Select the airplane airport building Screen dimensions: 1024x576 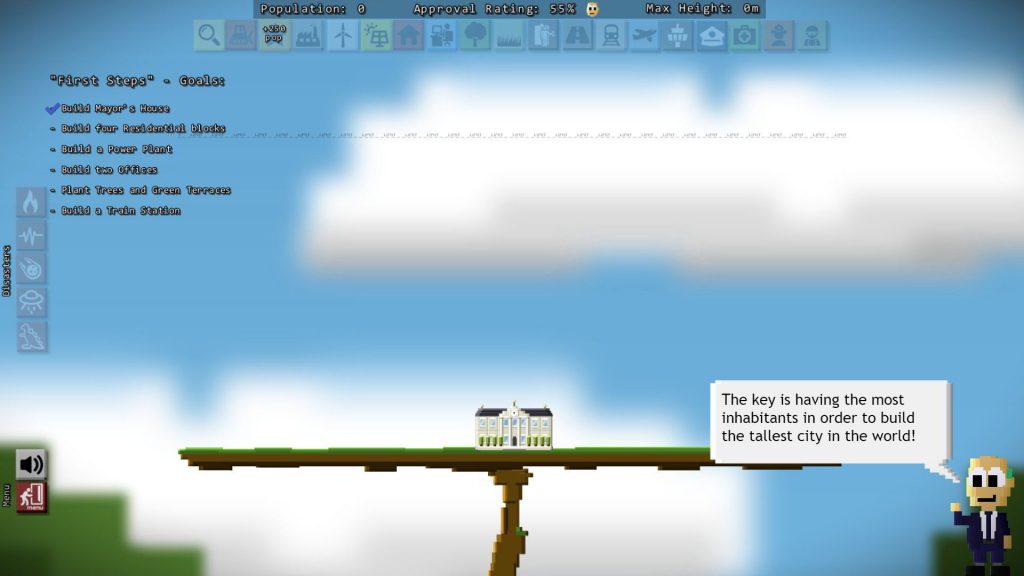[x=644, y=36]
